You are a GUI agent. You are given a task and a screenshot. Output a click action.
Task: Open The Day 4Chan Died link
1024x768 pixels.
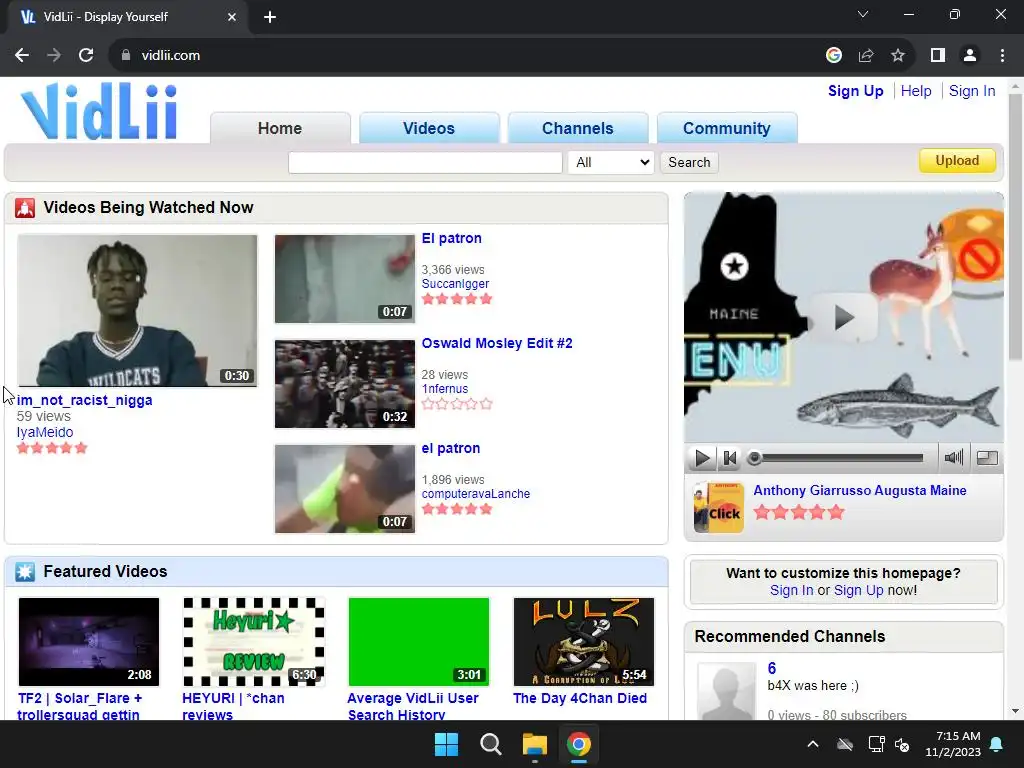click(580, 698)
